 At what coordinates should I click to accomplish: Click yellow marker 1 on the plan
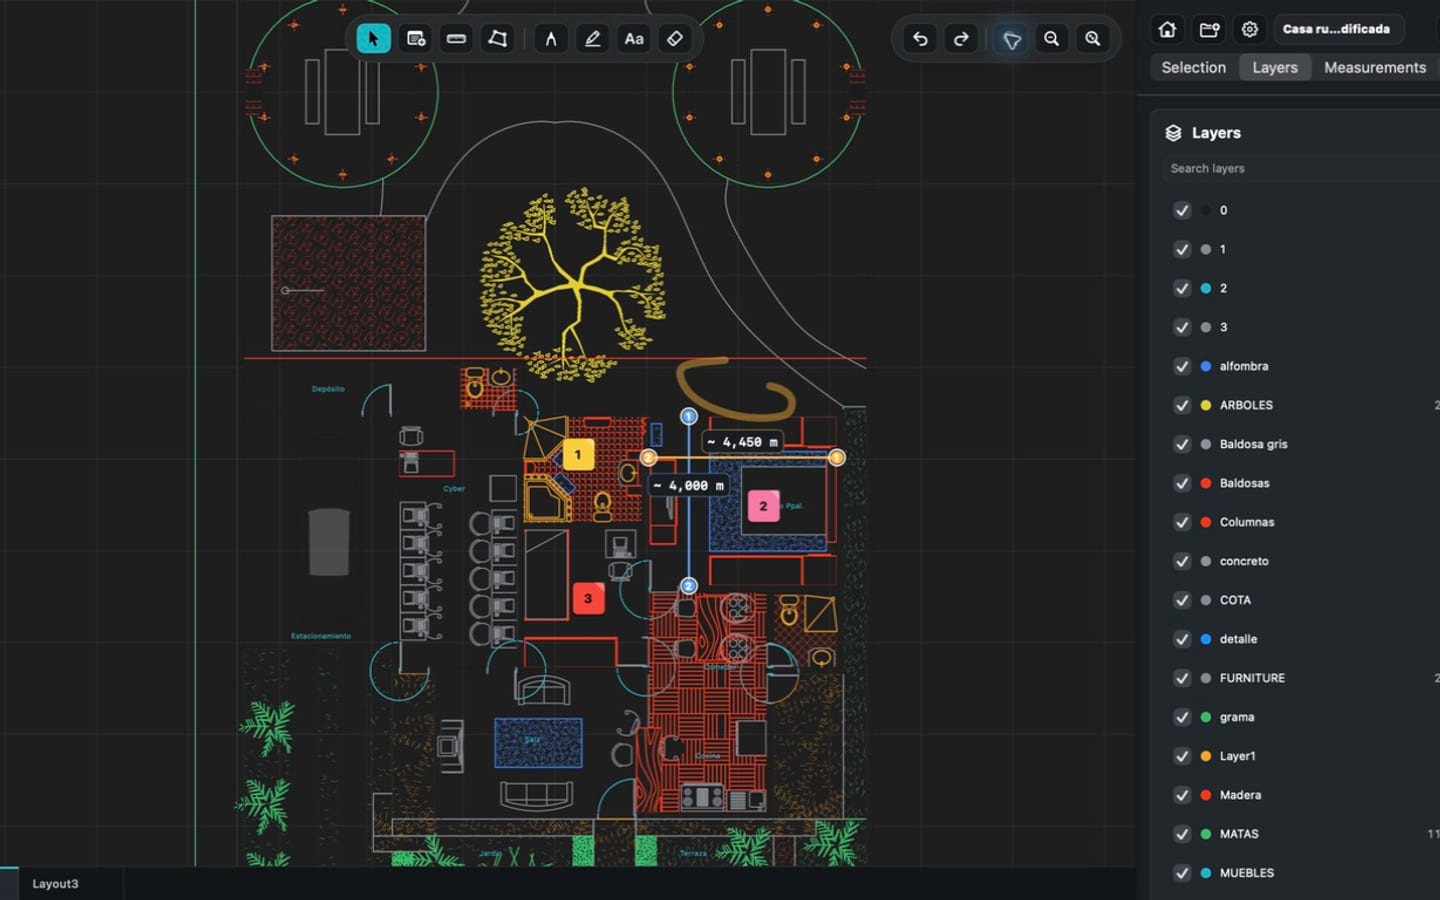pos(577,454)
